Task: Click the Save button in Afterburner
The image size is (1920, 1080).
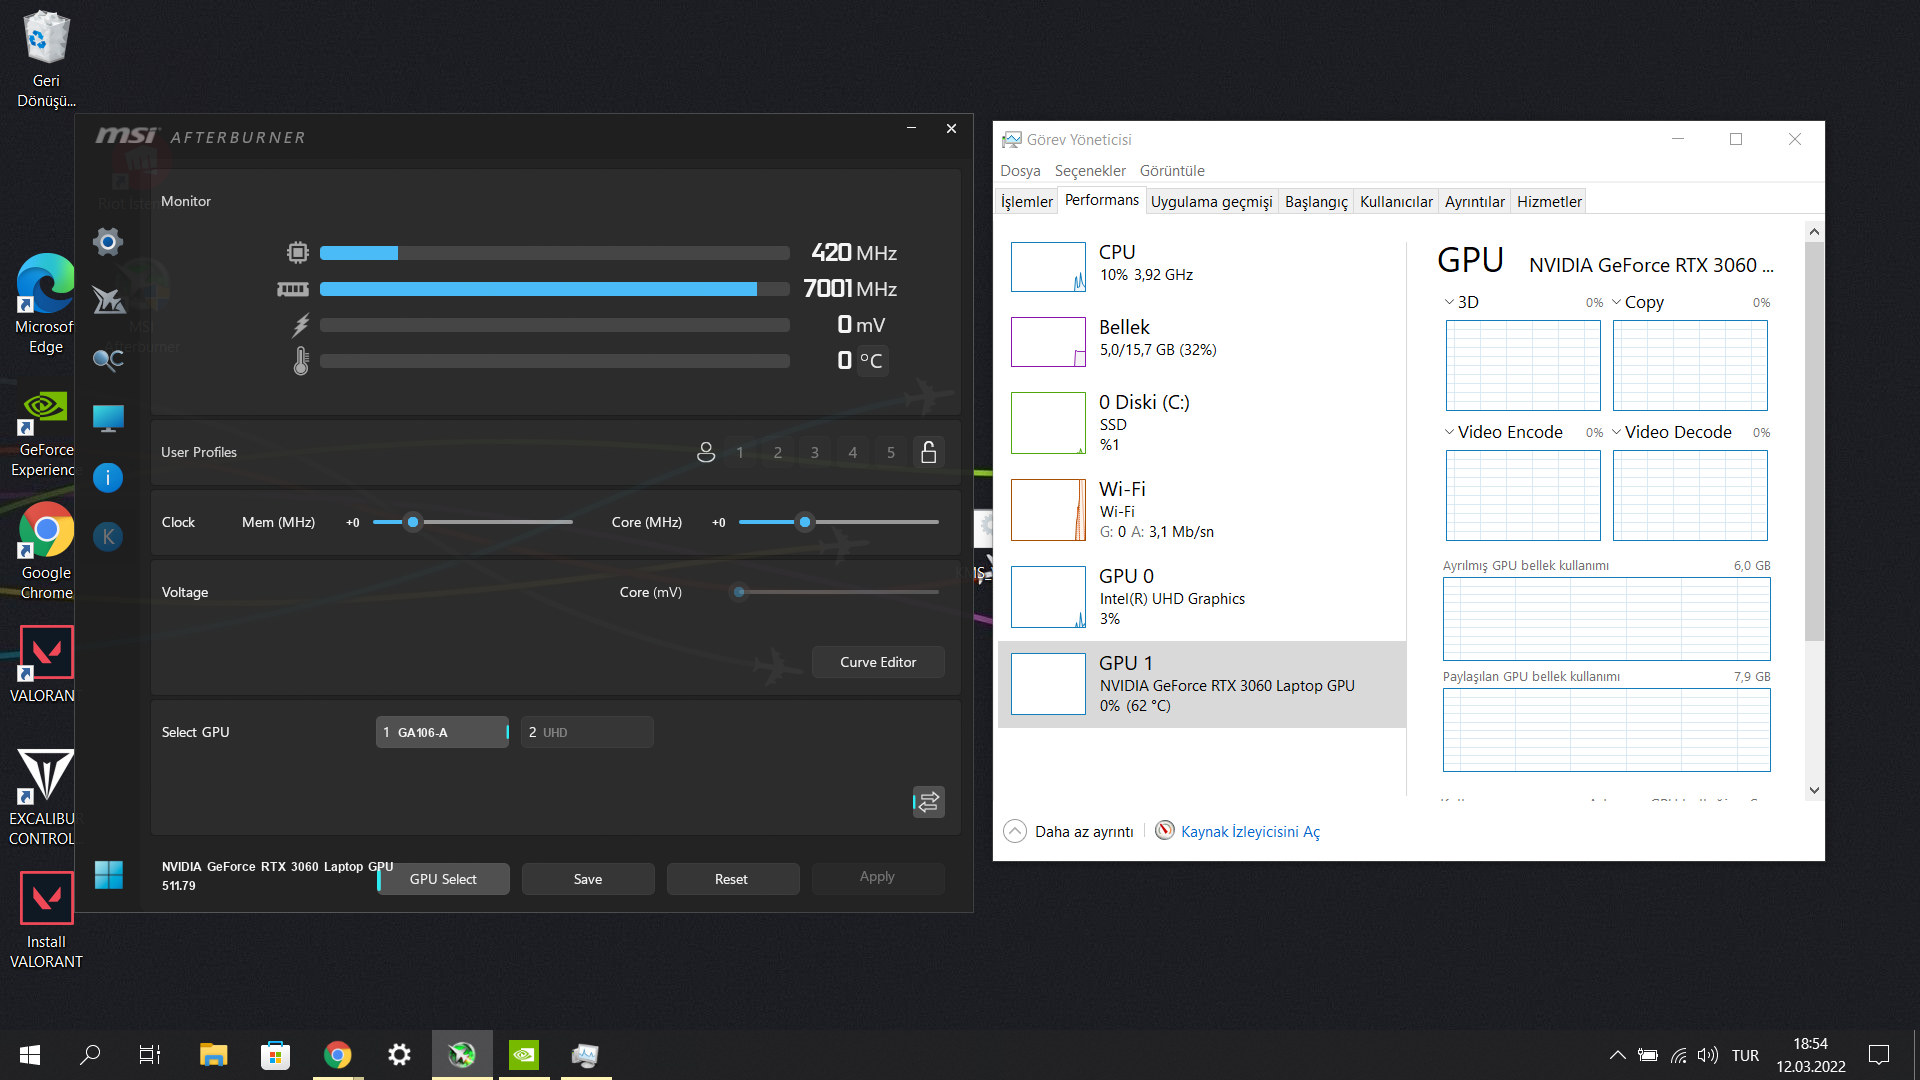Action: click(x=588, y=879)
